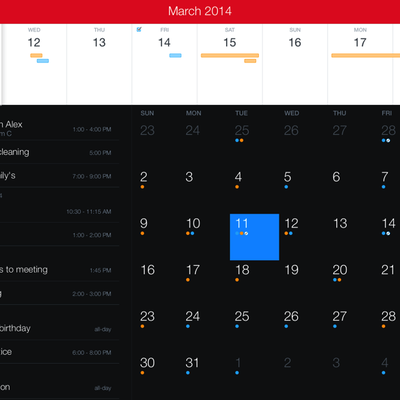Select March 30 in the month grid

(147, 363)
